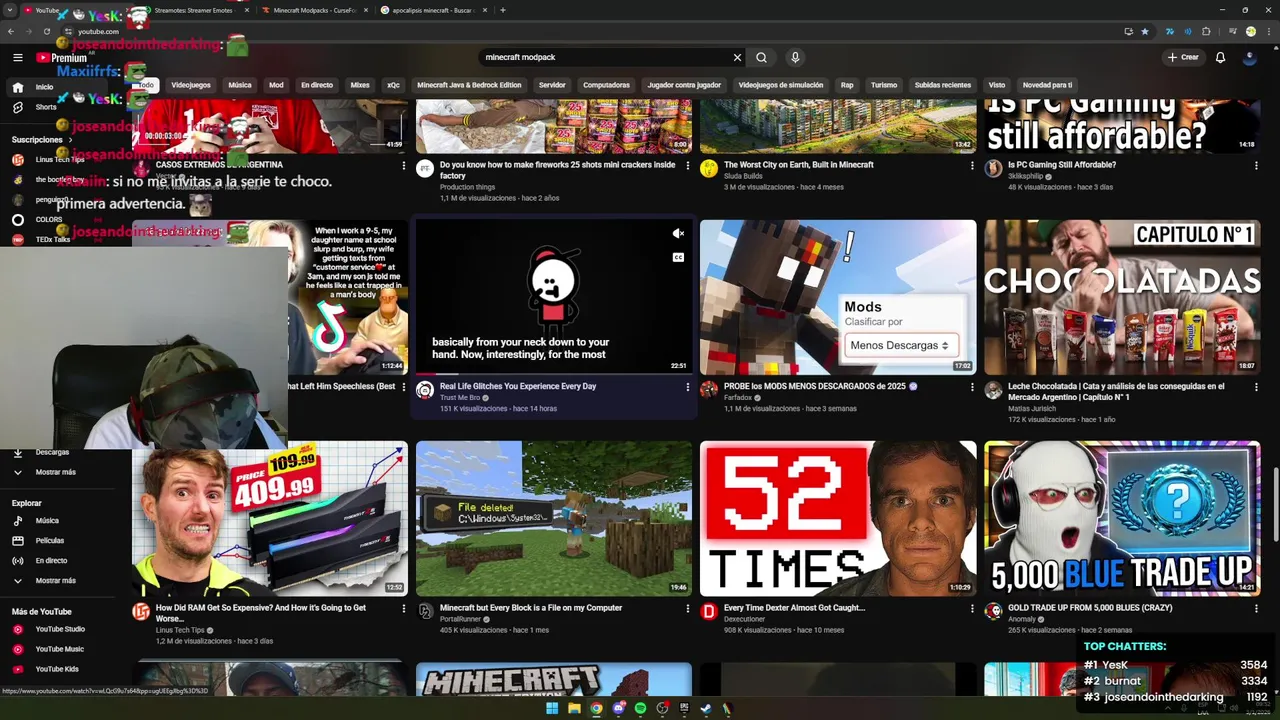Switch to the Streamotes: Streamer Emotes tab

click(190, 10)
